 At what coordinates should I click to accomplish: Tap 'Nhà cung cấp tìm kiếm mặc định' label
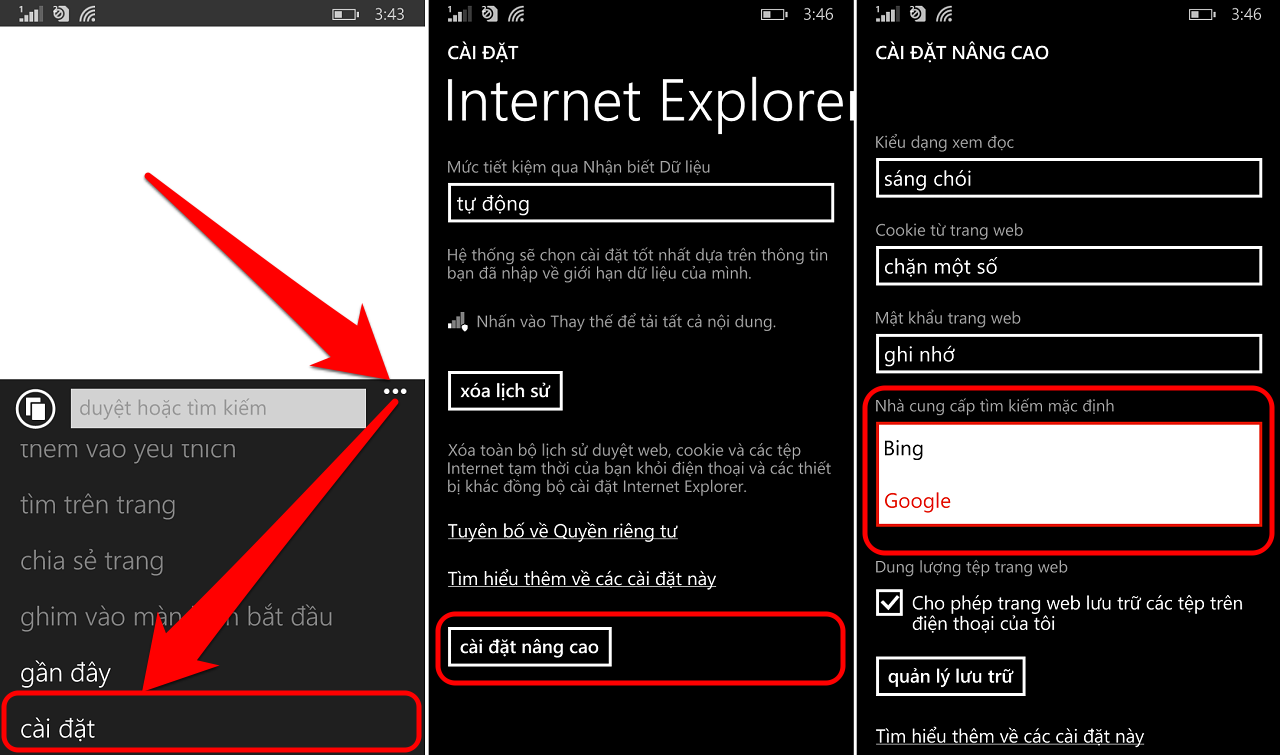994,406
